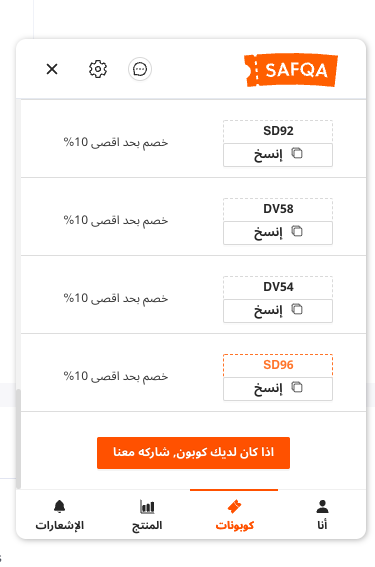
Task: Click the bar chart product icon
Action: coord(147,507)
